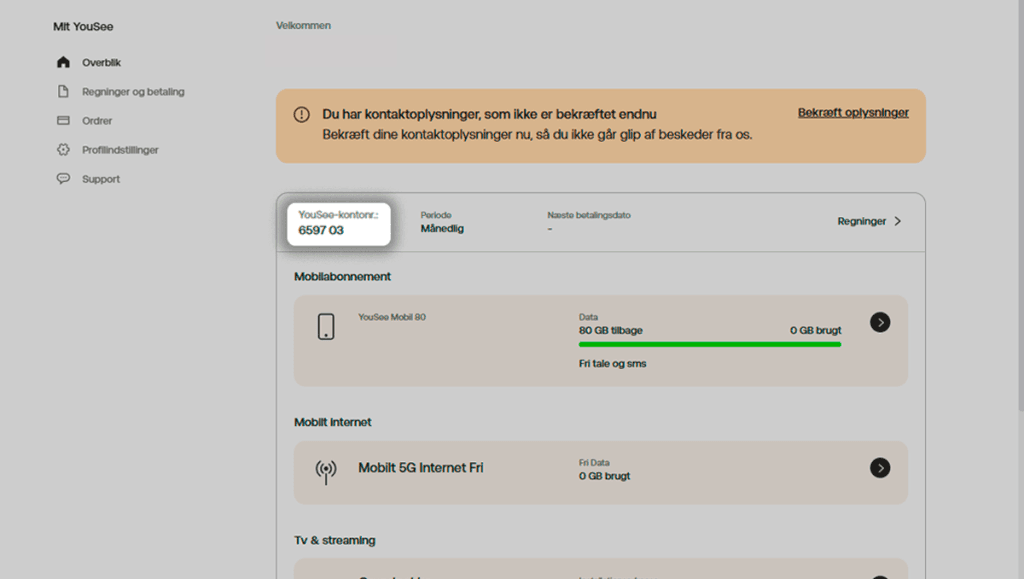Click the phone icon in the Mobilabonnement card
Screen dimensions: 1024x579
coord(326,326)
